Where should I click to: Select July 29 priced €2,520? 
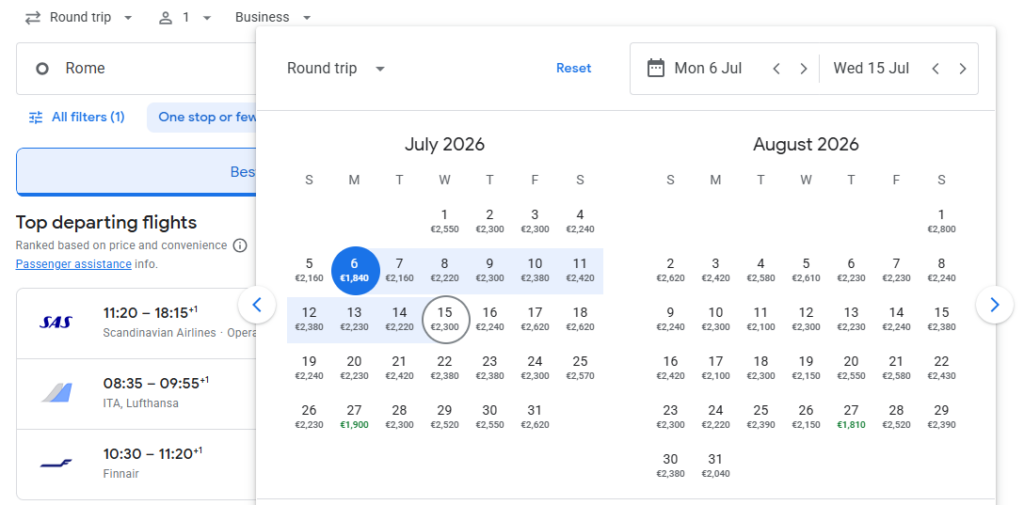445,417
